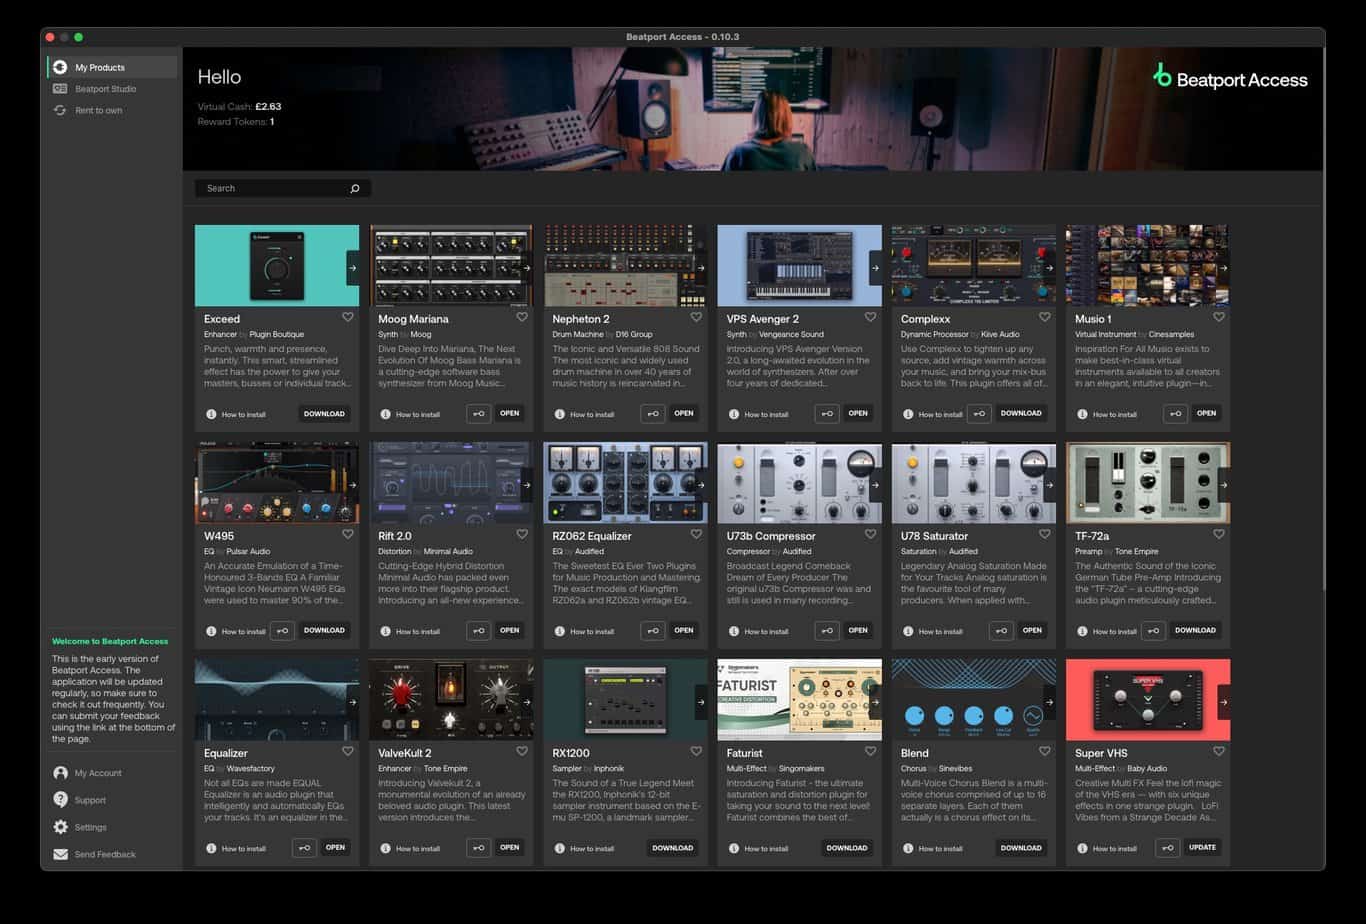
Task: Click info icon for Exceed install help
Action: pyautogui.click(x=211, y=414)
